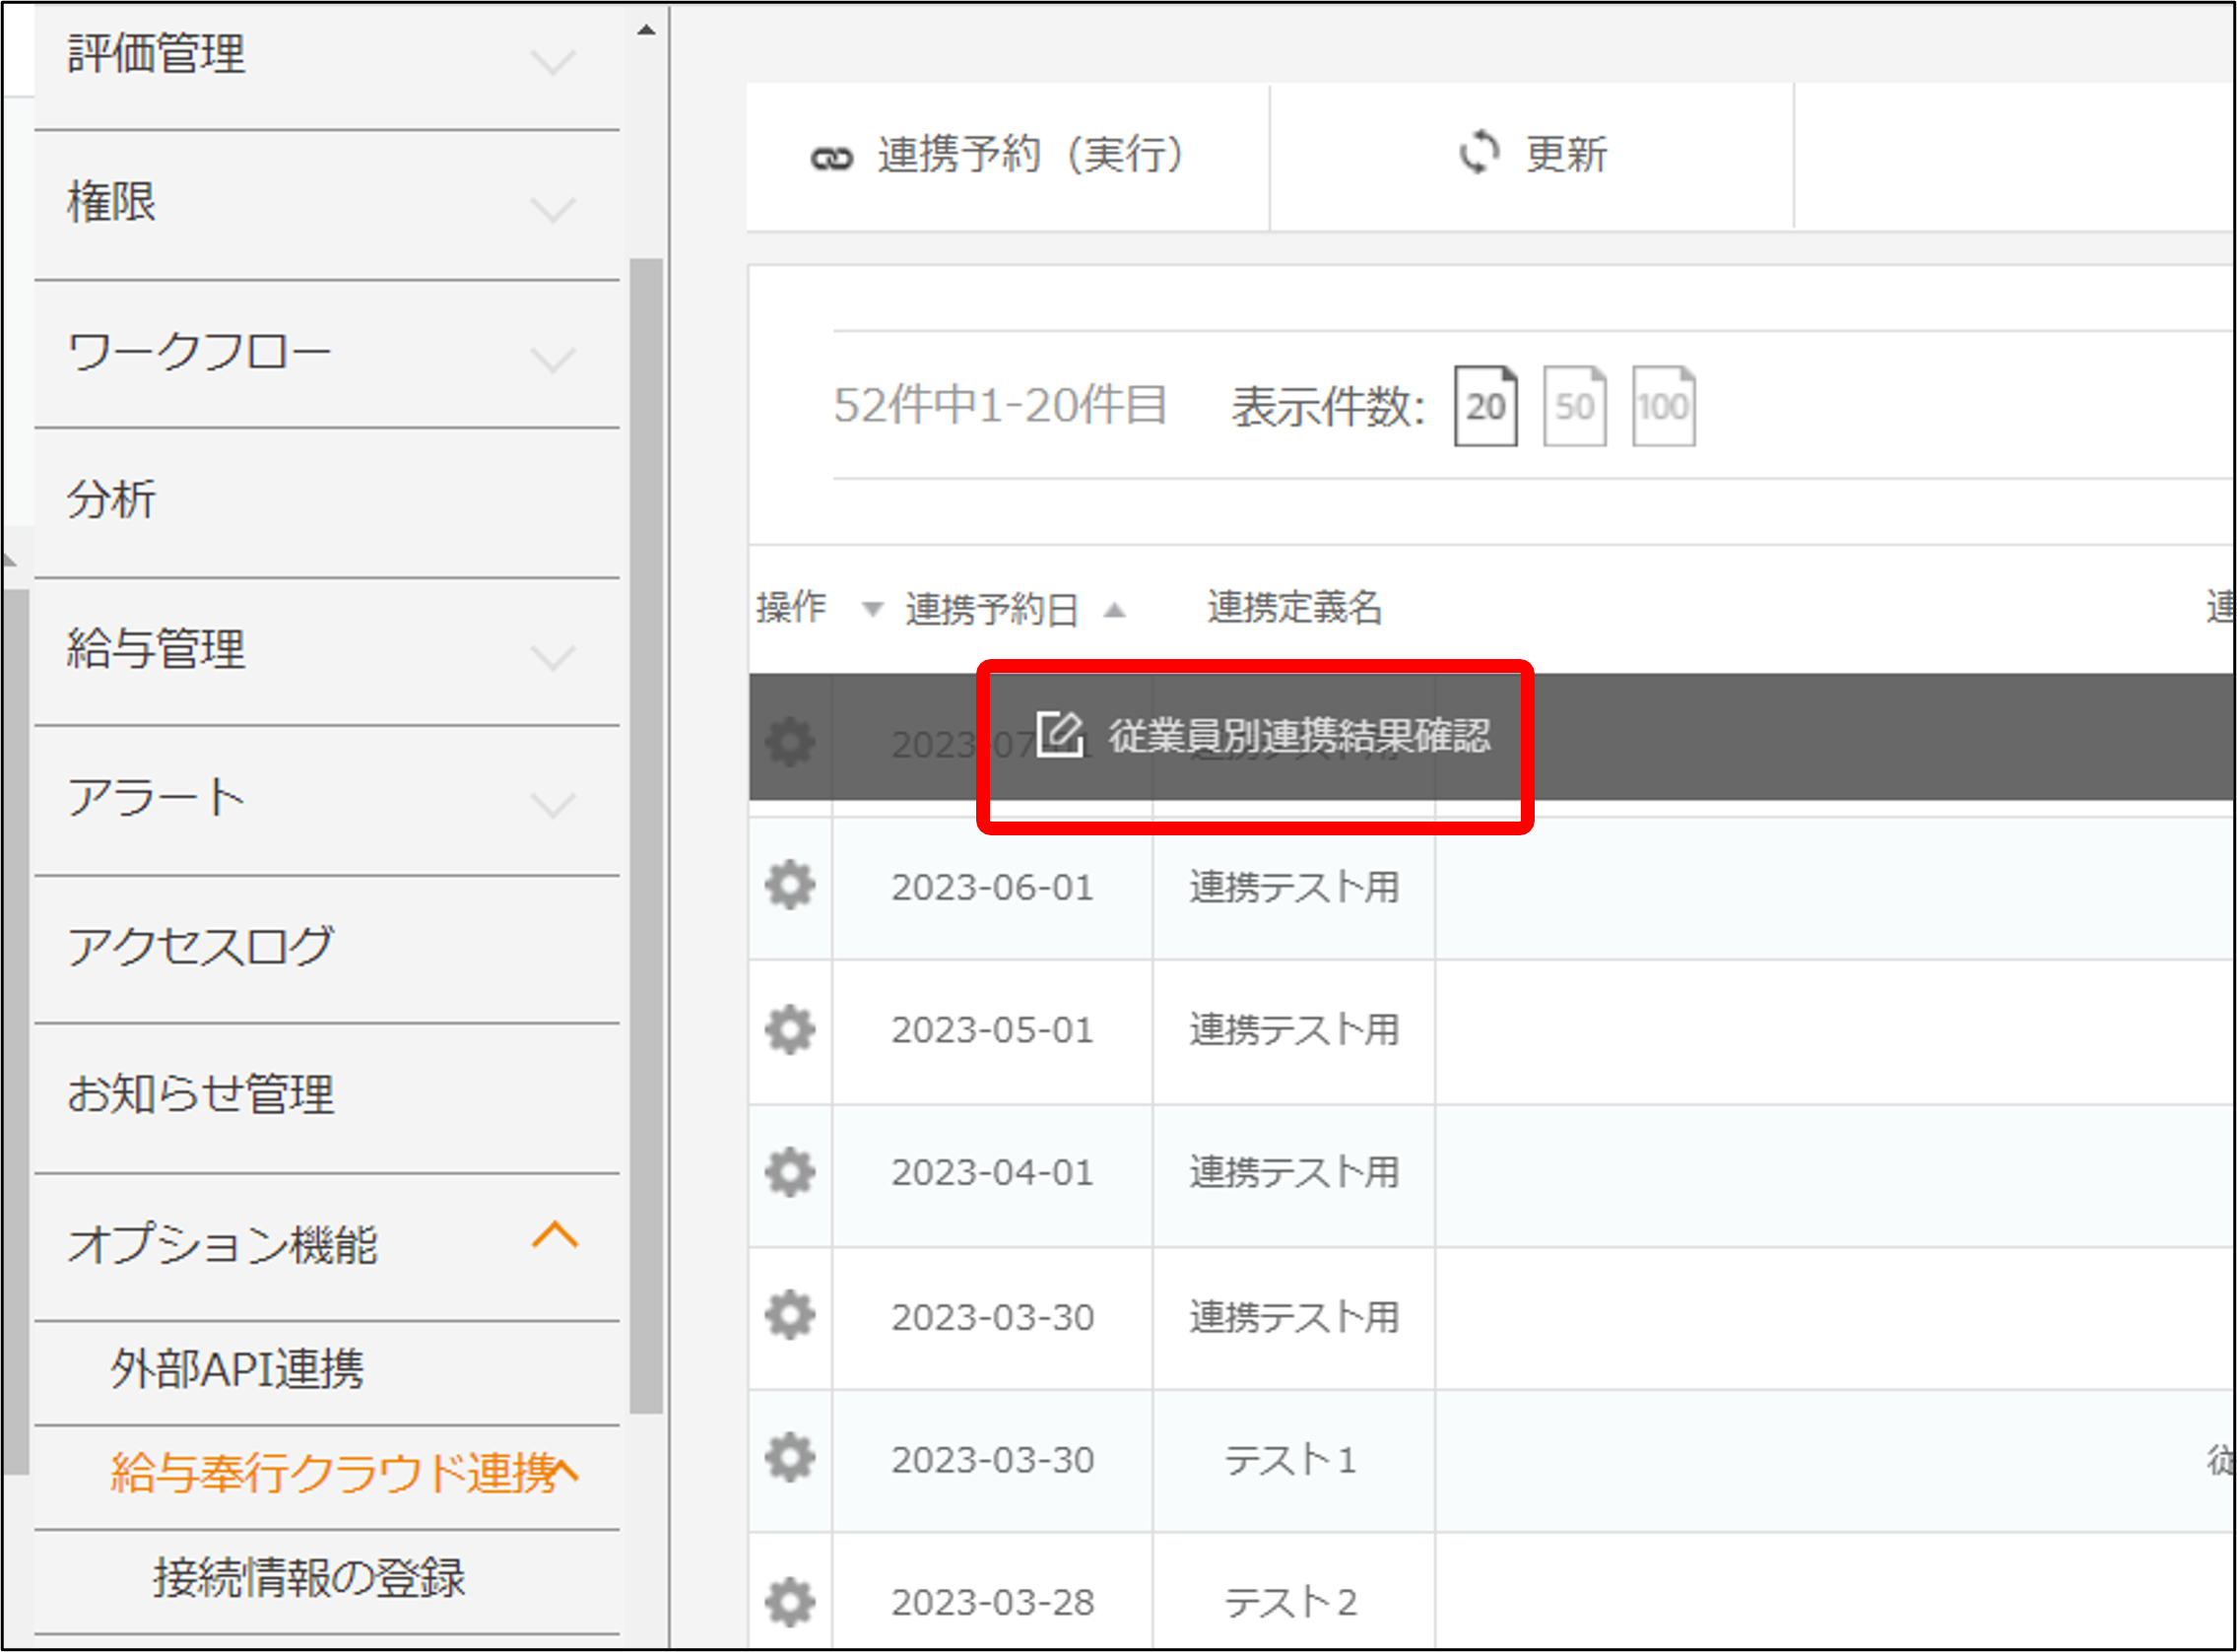Set display count to 100 items
The image size is (2237, 1652).
click(x=1664, y=405)
